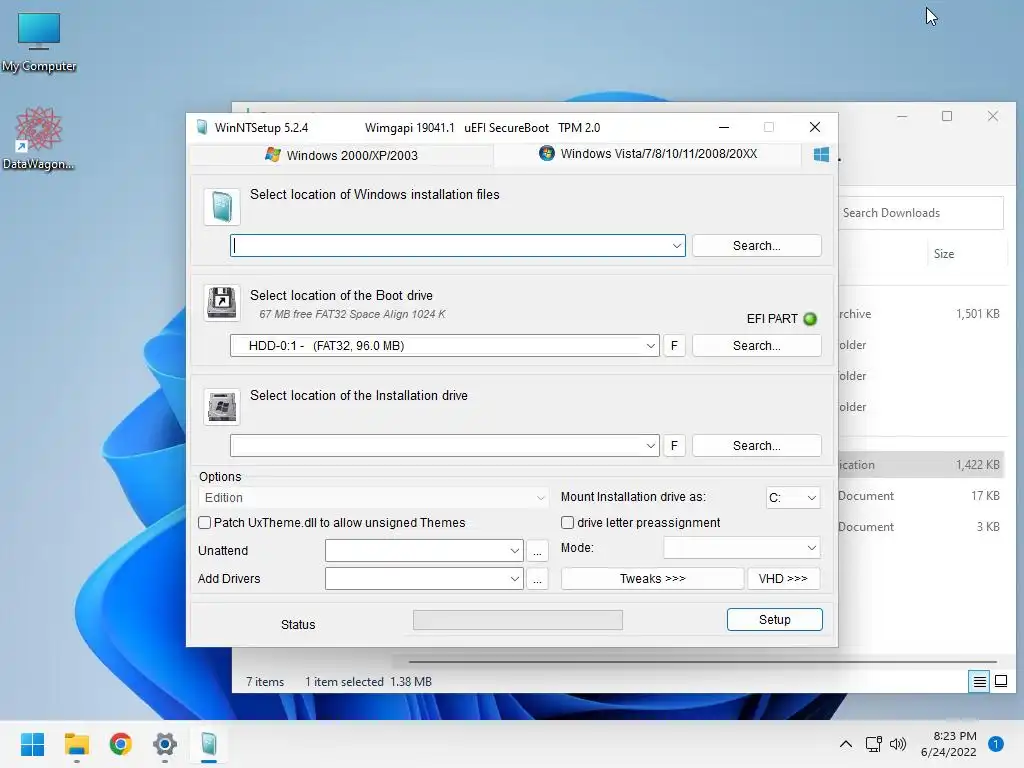Screen dimensions: 1024x768
Task: Open the Mount Installation drive letter dropdown
Action: pyautogui.click(x=793, y=498)
